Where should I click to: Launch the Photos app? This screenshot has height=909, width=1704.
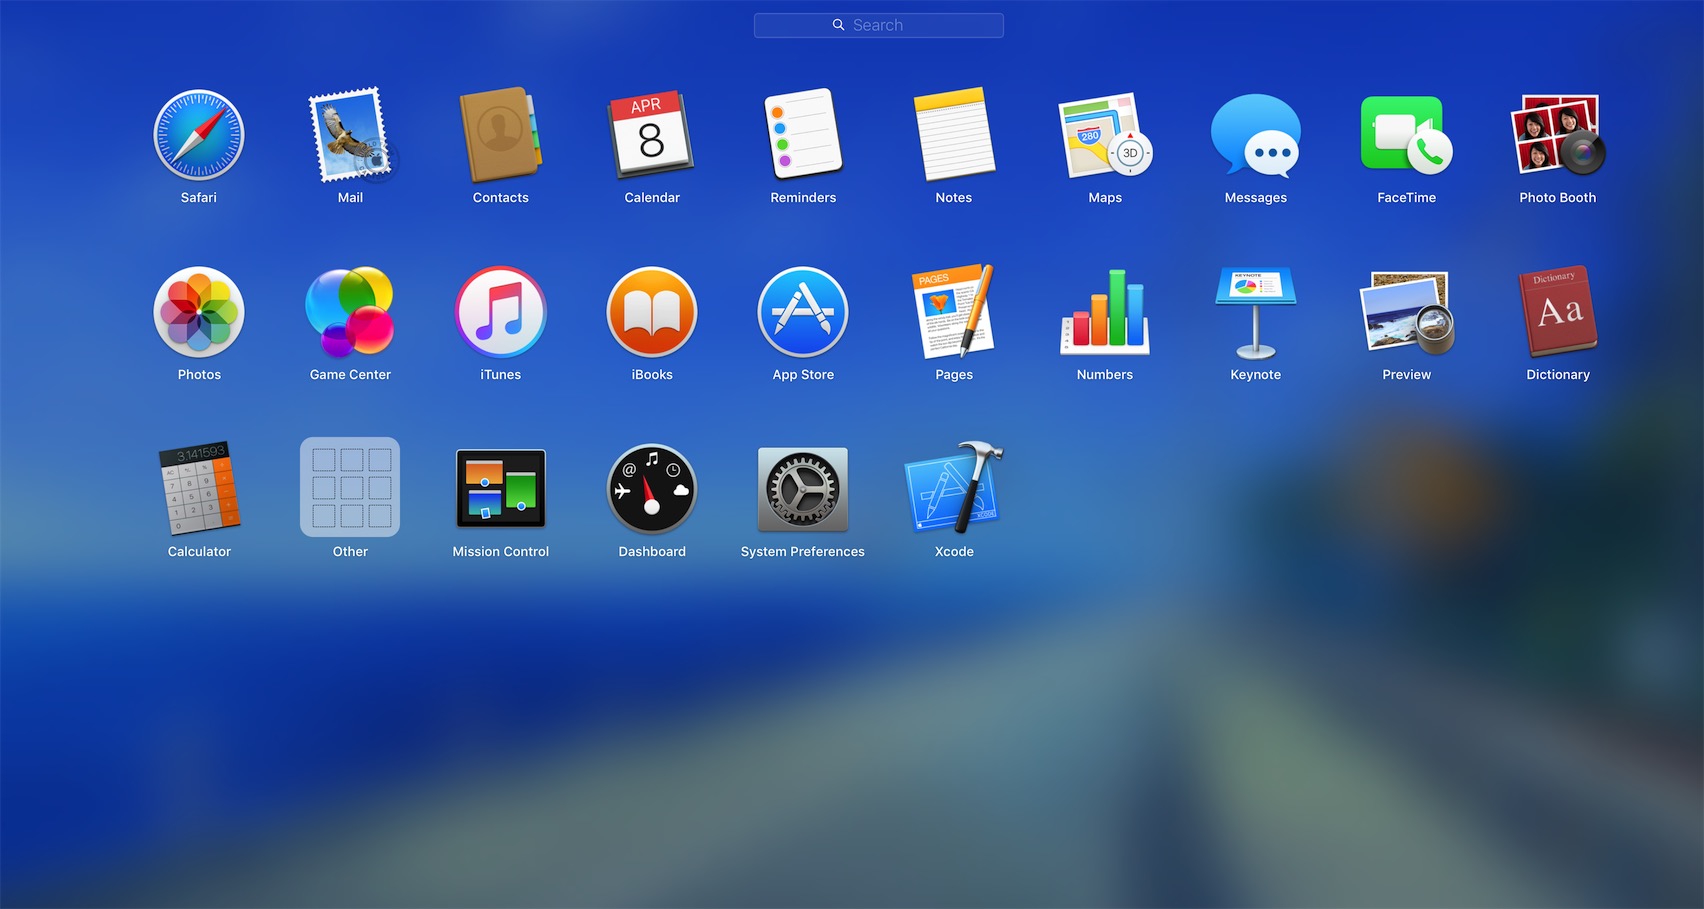(199, 312)
